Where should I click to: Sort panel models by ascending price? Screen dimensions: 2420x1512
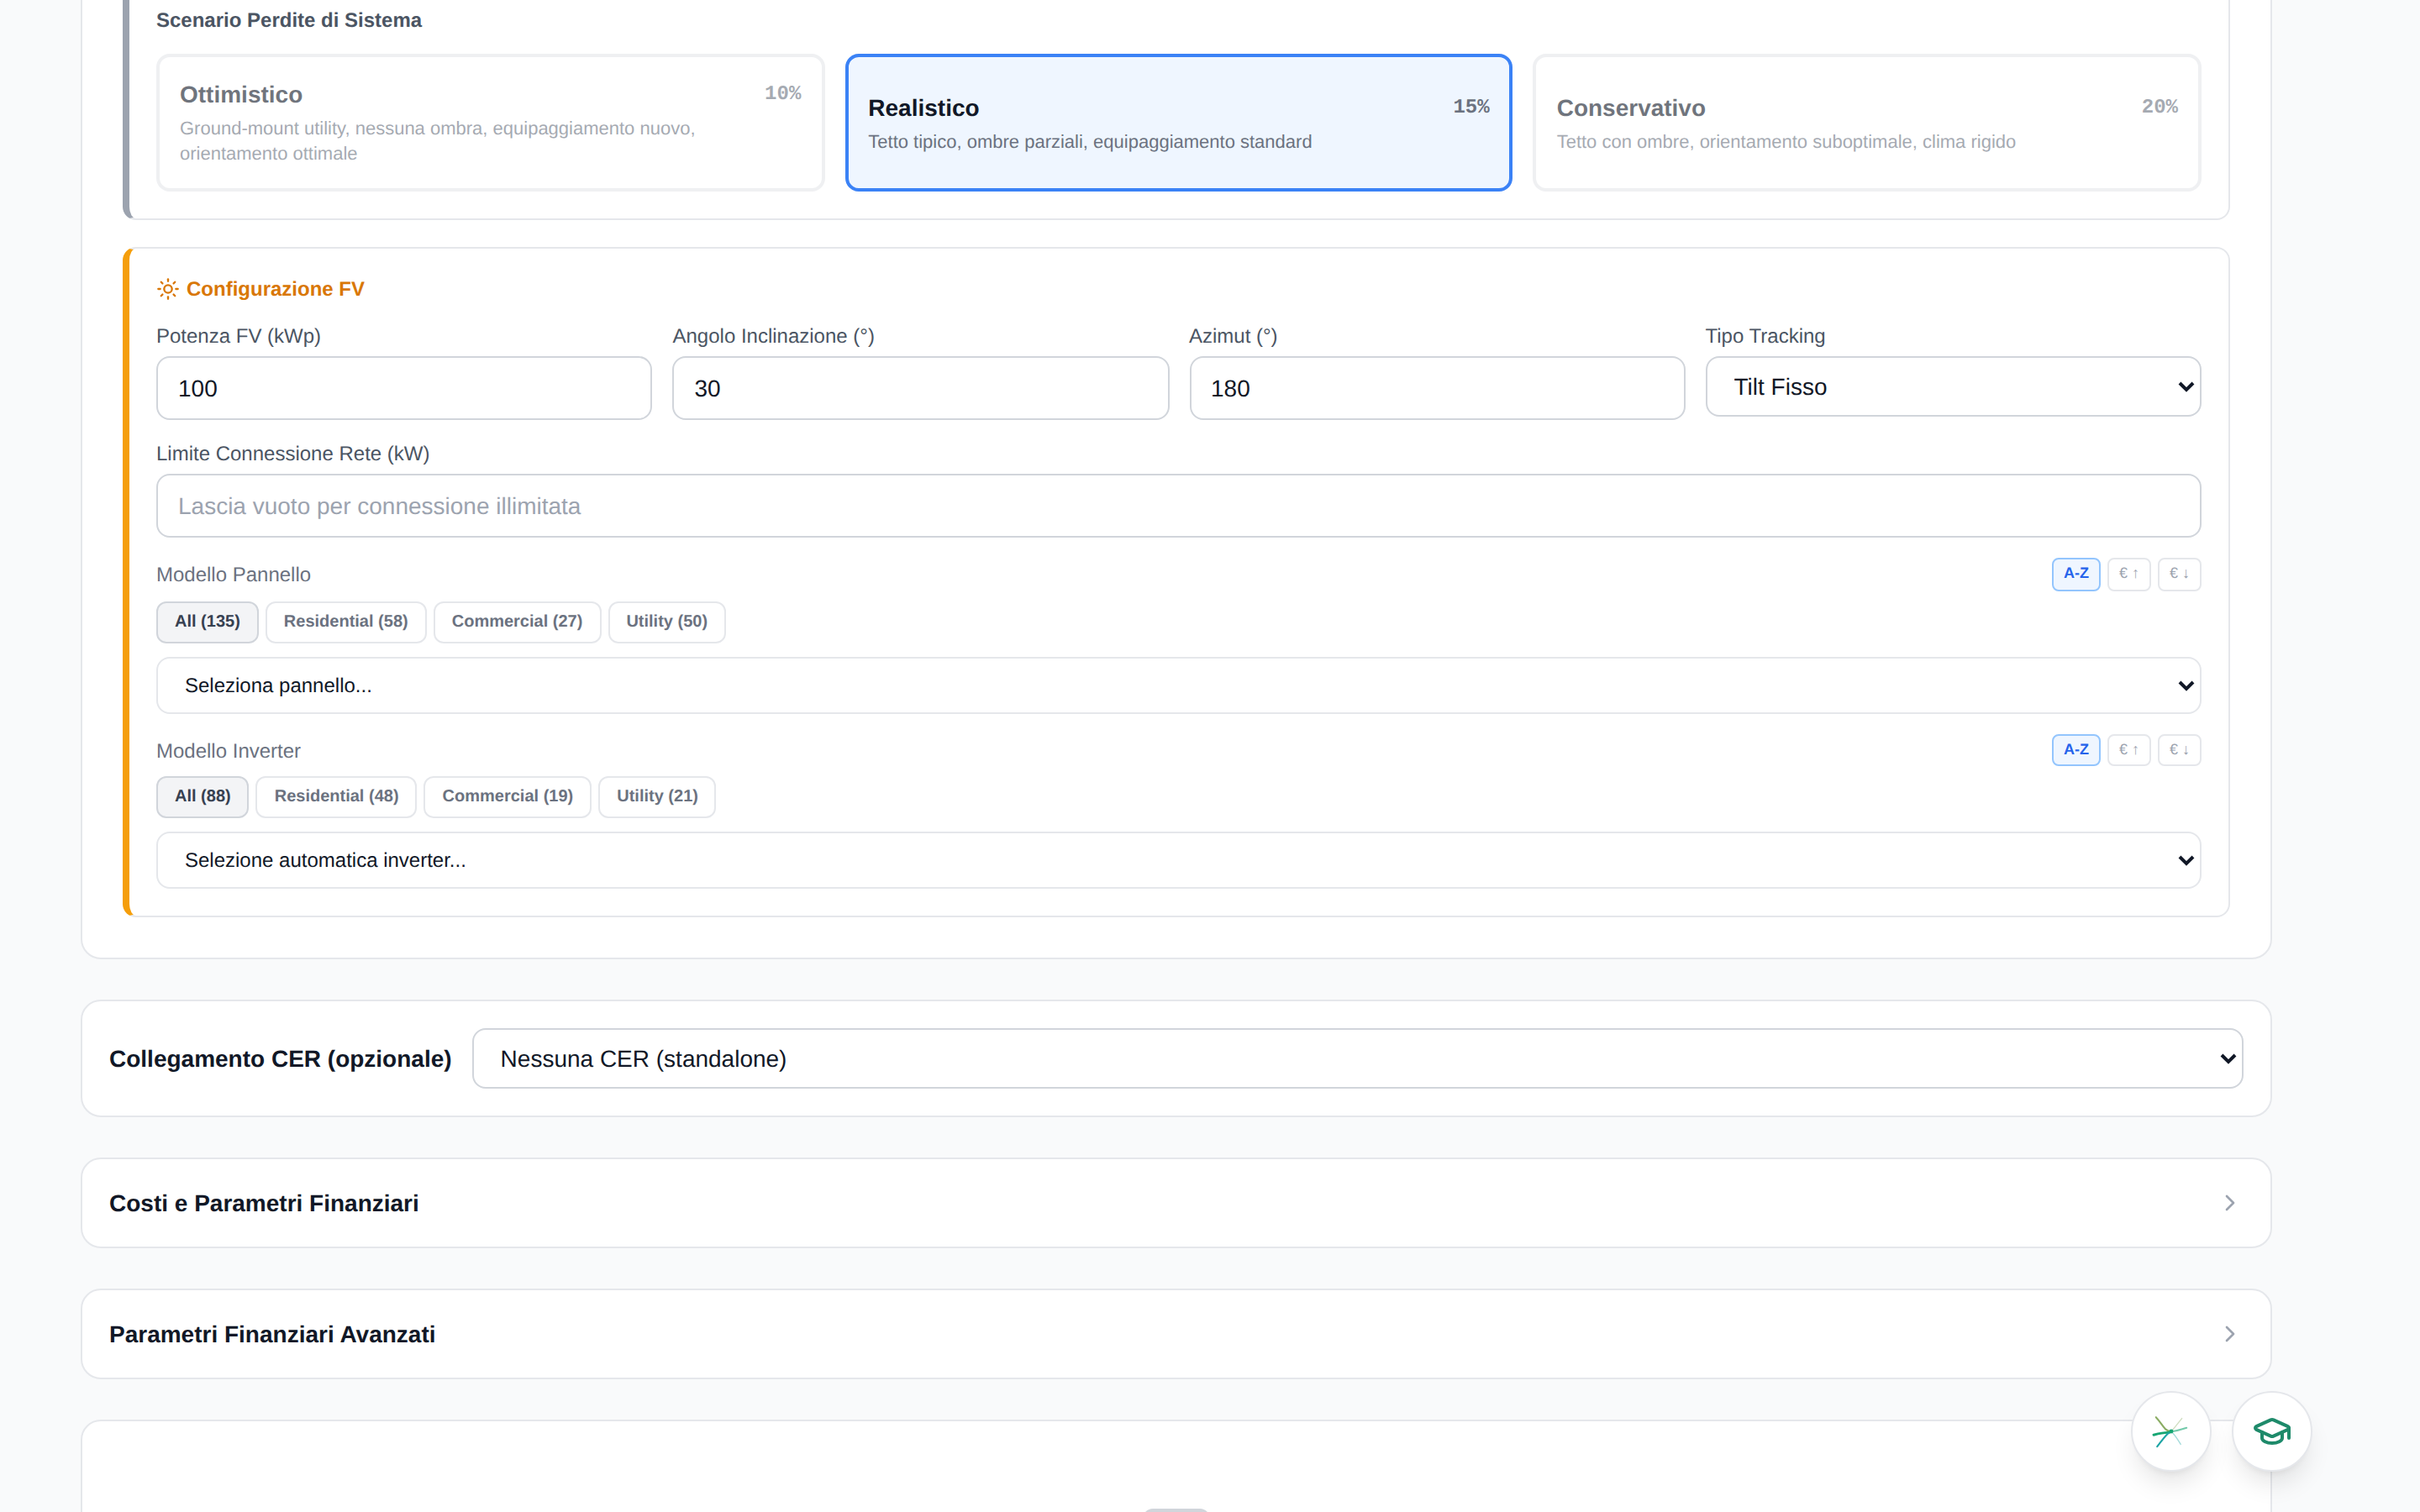coord(2128,574)
